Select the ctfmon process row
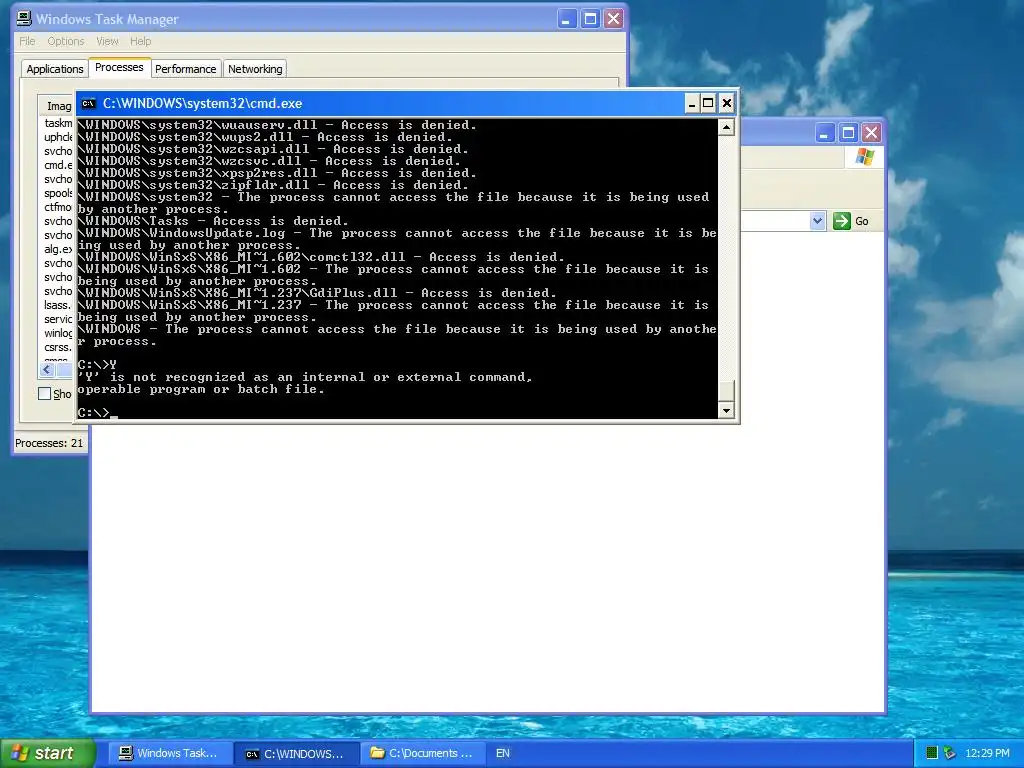The height and width of the screenshot is (768, 1024). pos(58,207)
